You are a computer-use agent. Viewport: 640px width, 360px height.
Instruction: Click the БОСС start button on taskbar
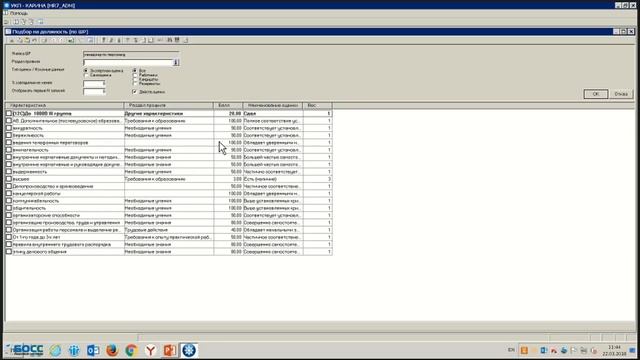click(x=24, y=350)
